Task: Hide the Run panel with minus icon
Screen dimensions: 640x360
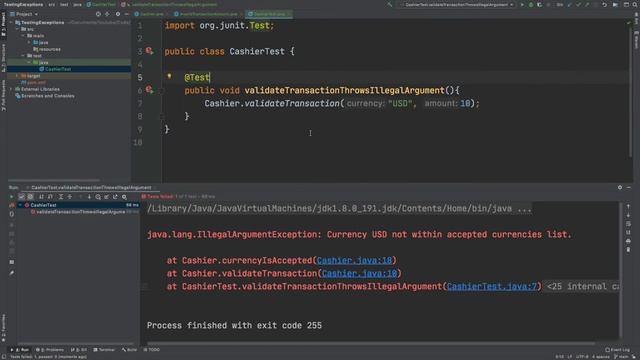Action: (x=629, y=187)
